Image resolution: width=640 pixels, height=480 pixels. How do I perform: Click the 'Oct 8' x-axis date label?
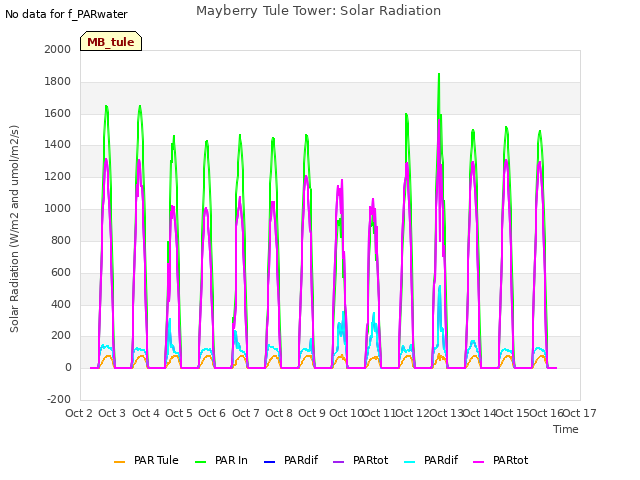[279, 413]
